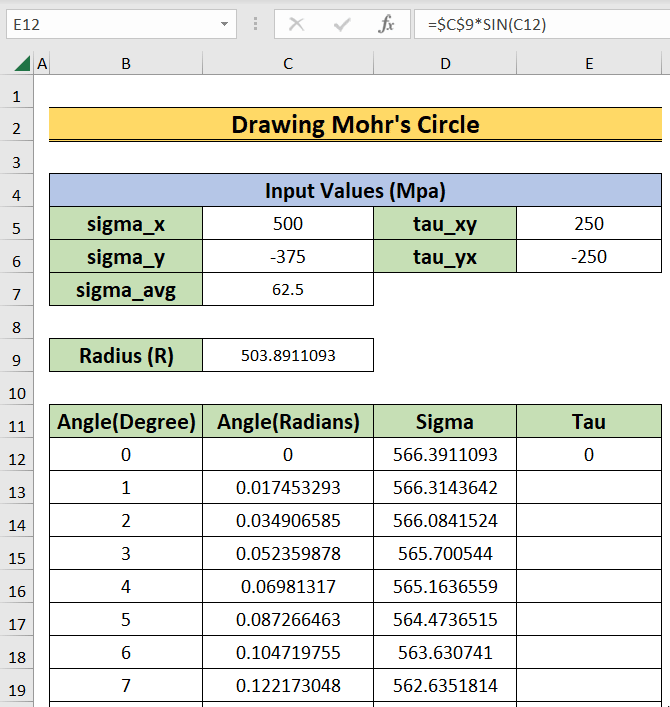Click the Select All triangle corner

[22, 63]
